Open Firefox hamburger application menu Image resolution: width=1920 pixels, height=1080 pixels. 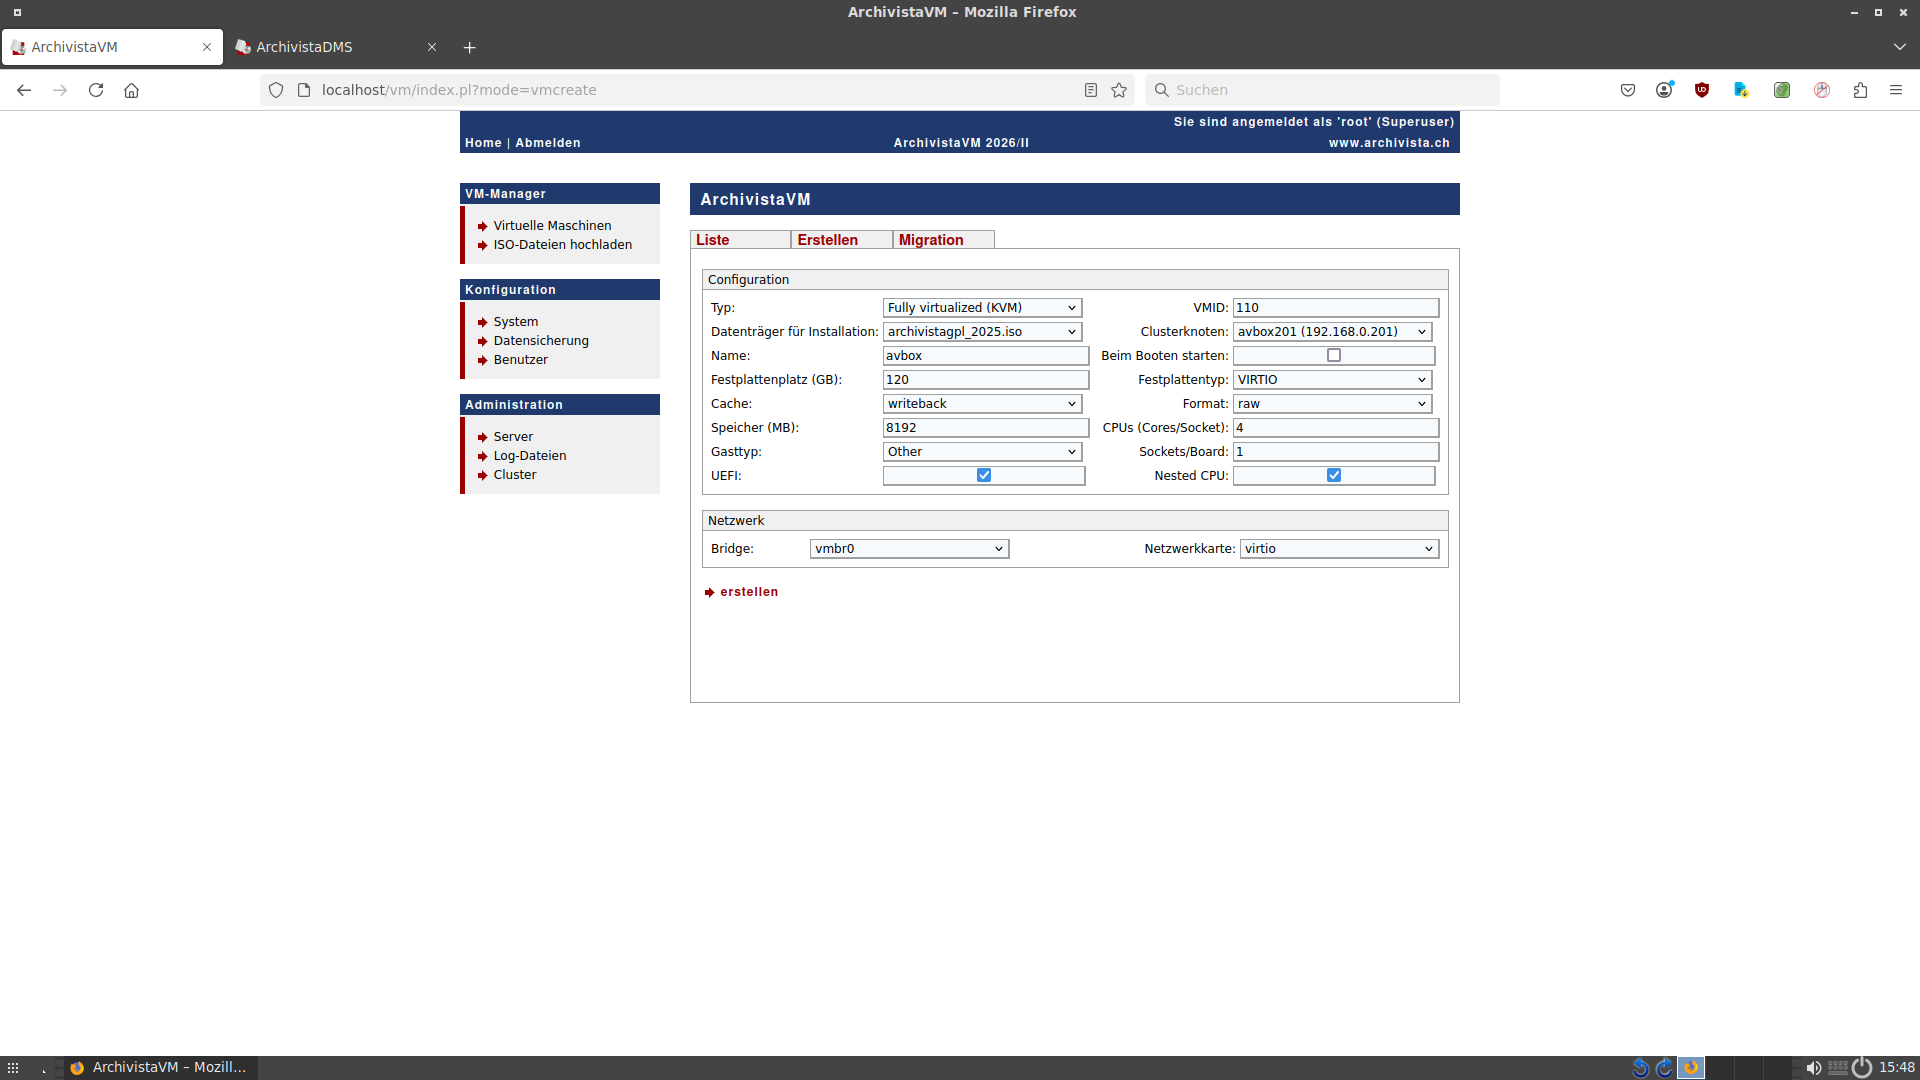coord(1896,90)
